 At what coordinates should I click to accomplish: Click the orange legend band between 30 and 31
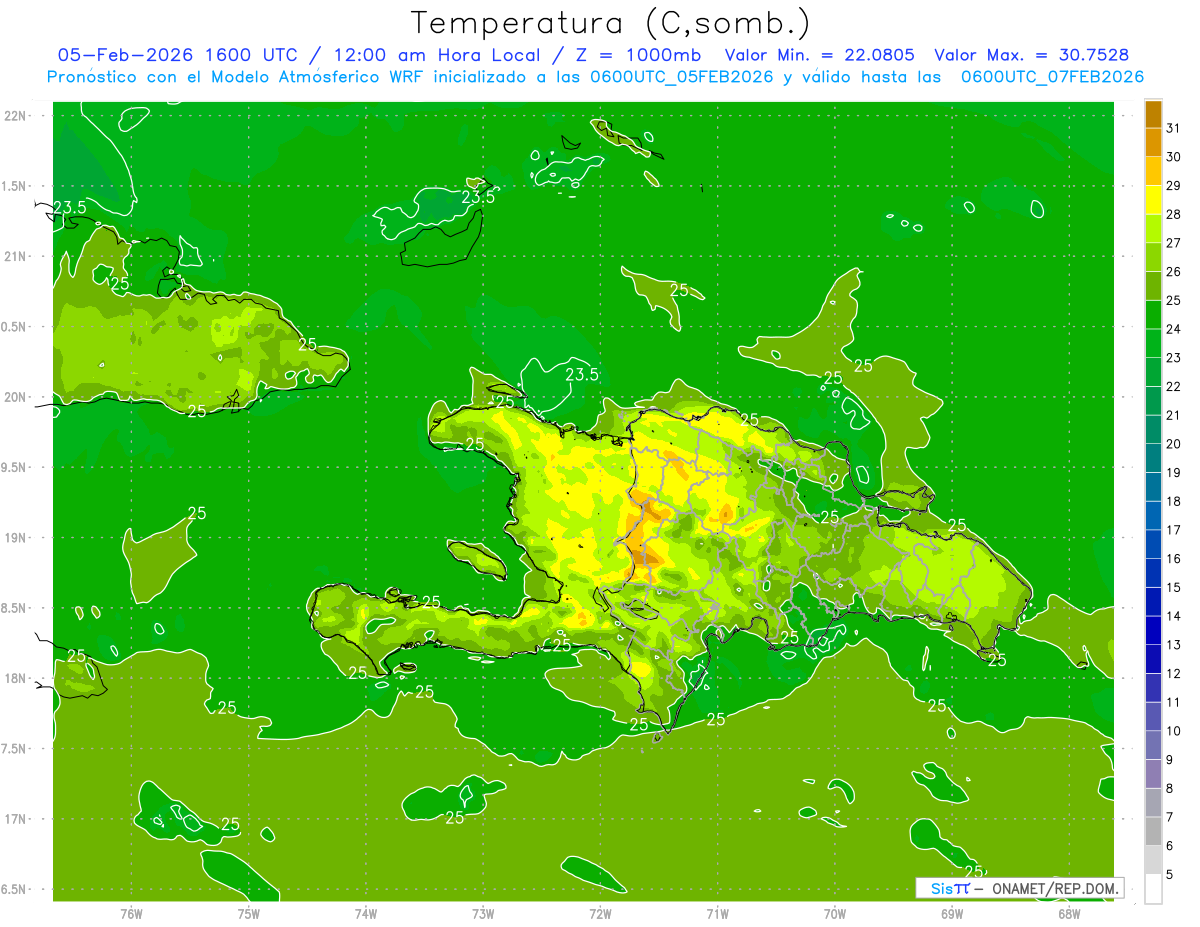(1153, 142)
